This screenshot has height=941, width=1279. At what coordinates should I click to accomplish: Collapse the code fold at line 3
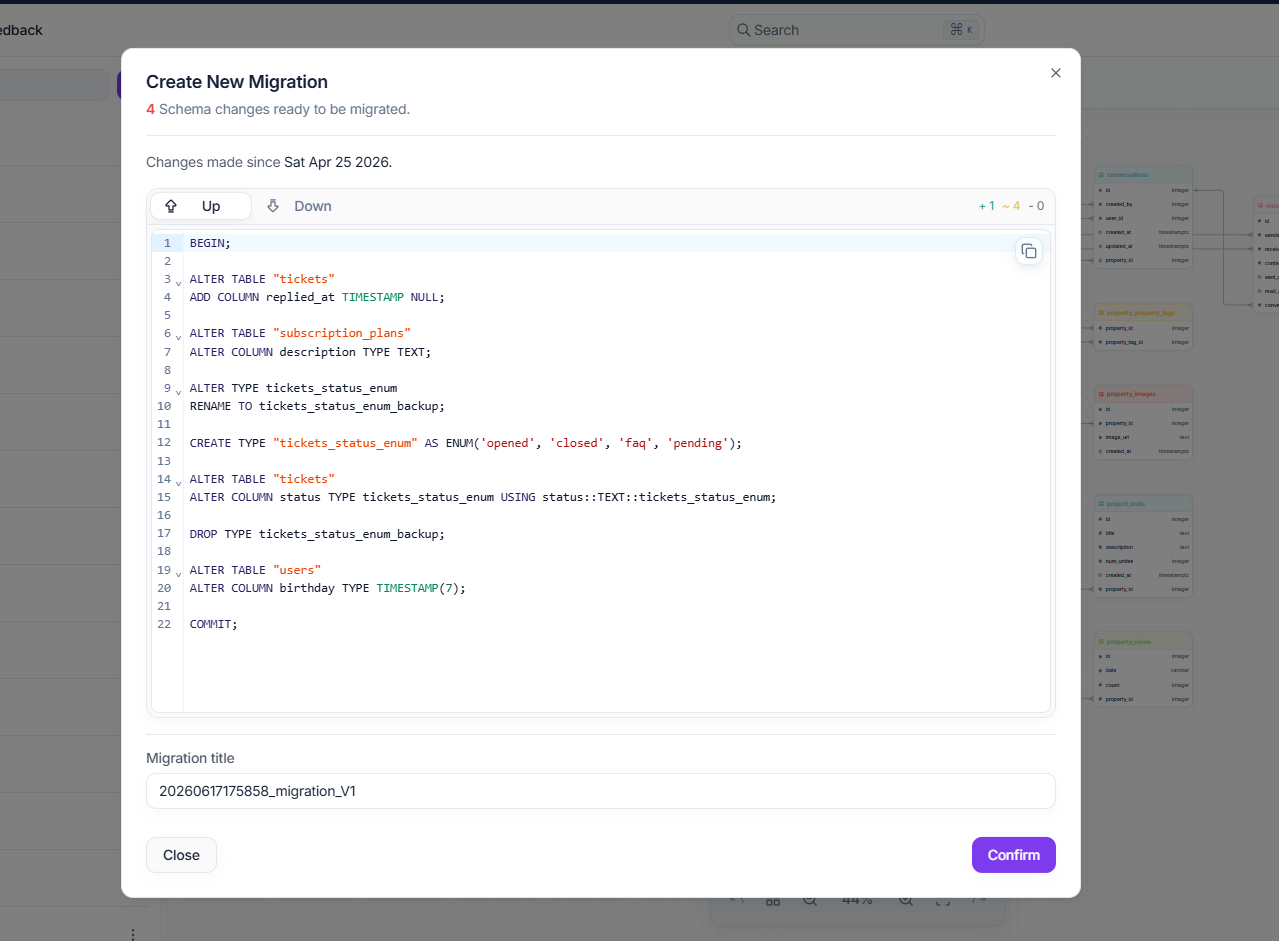tap(178, 283)
